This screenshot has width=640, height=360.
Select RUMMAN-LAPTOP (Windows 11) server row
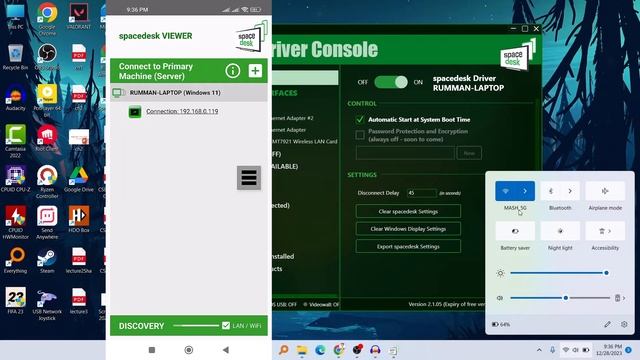189,93
